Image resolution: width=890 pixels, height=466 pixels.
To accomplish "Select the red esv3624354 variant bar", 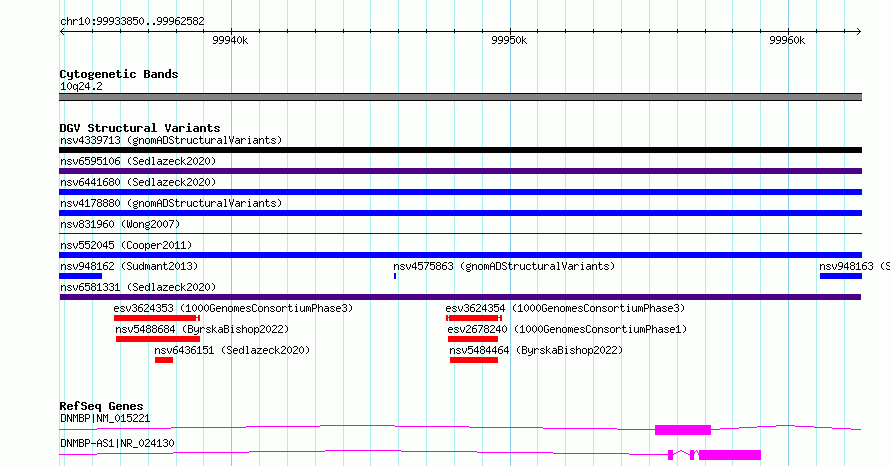I will pos(474,318).
